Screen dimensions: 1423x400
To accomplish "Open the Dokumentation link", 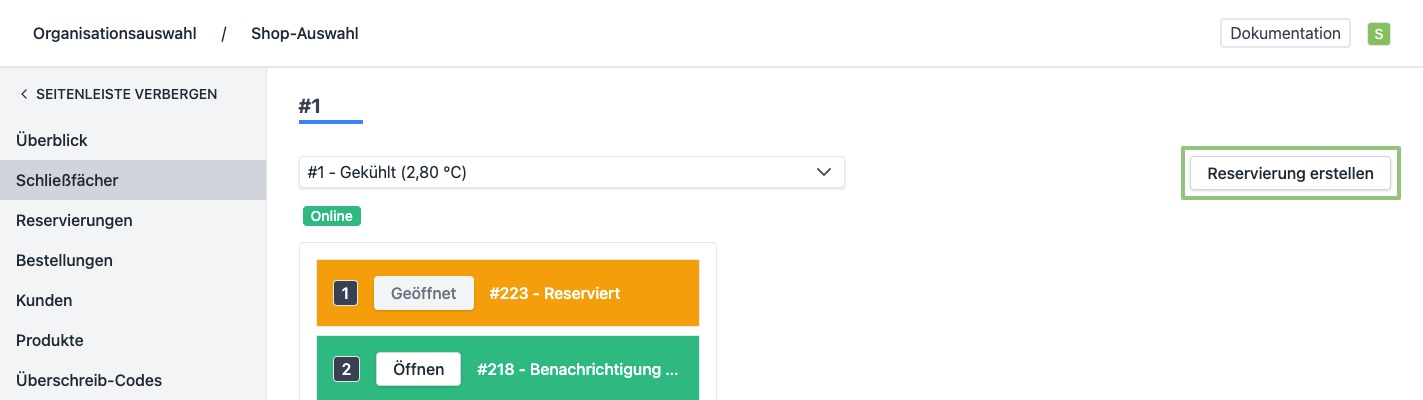I will point(1285,34).
